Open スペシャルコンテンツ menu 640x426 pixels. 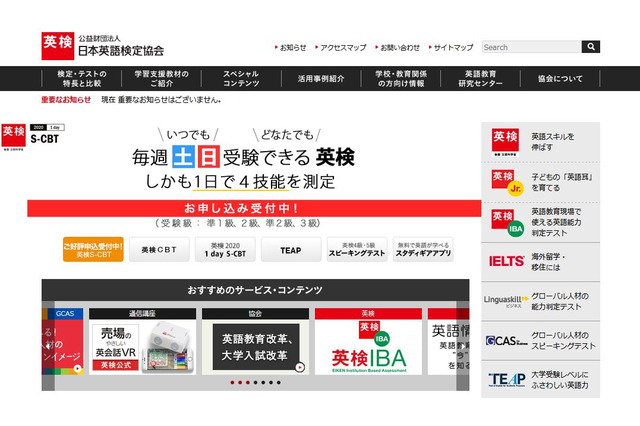click(x=241, y=78)
